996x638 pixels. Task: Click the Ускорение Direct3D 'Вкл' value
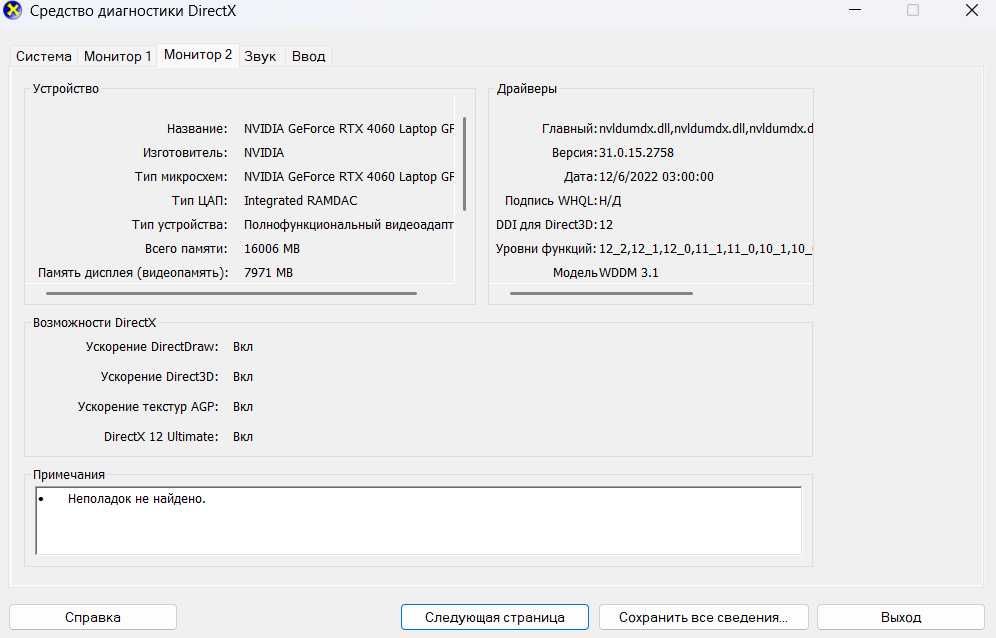[243, 377]
